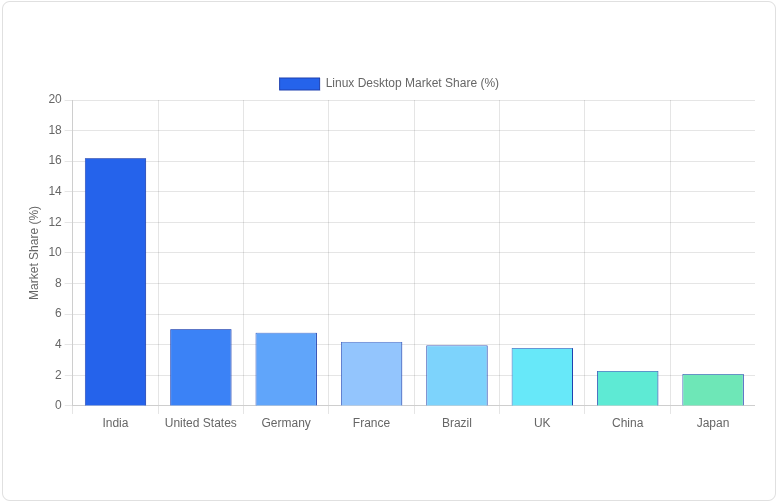
Task: Click the Japan axis label
Action: (x=713, y=423)
